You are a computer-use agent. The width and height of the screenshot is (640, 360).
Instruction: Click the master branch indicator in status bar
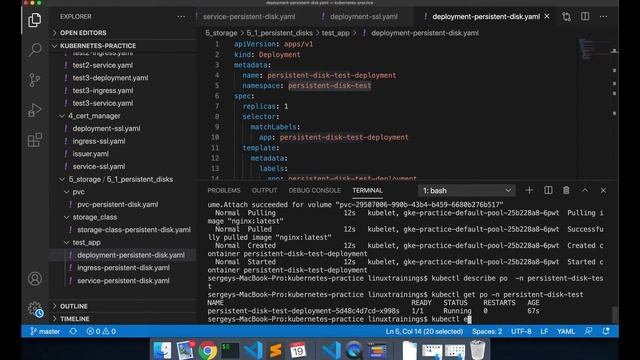pos(45,331)
